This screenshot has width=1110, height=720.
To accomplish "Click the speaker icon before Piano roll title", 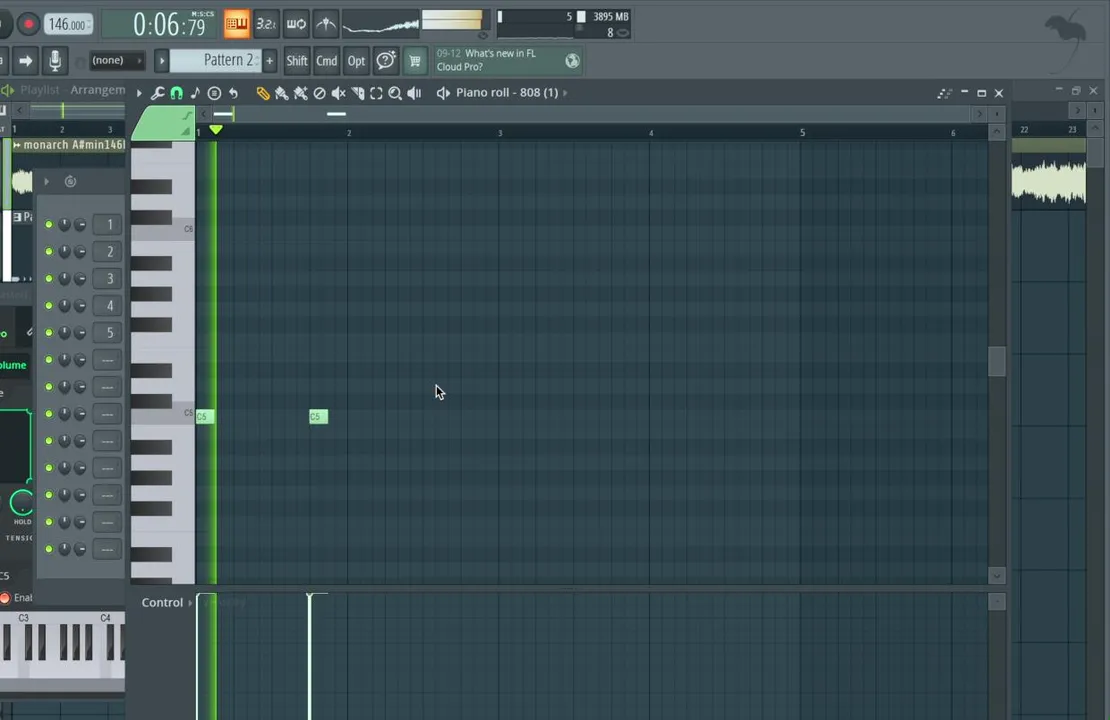I will click(443, 93).
